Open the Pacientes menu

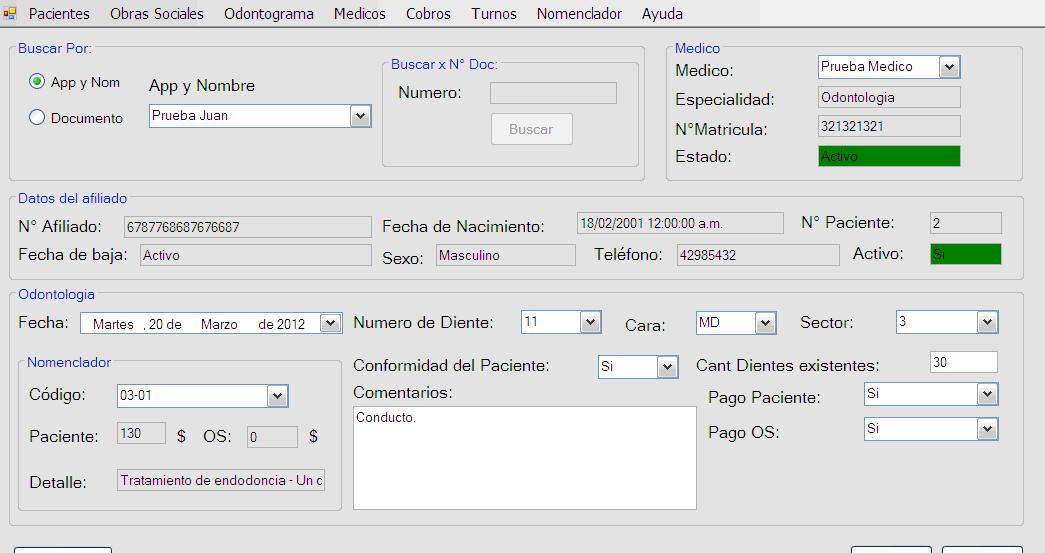59,14
